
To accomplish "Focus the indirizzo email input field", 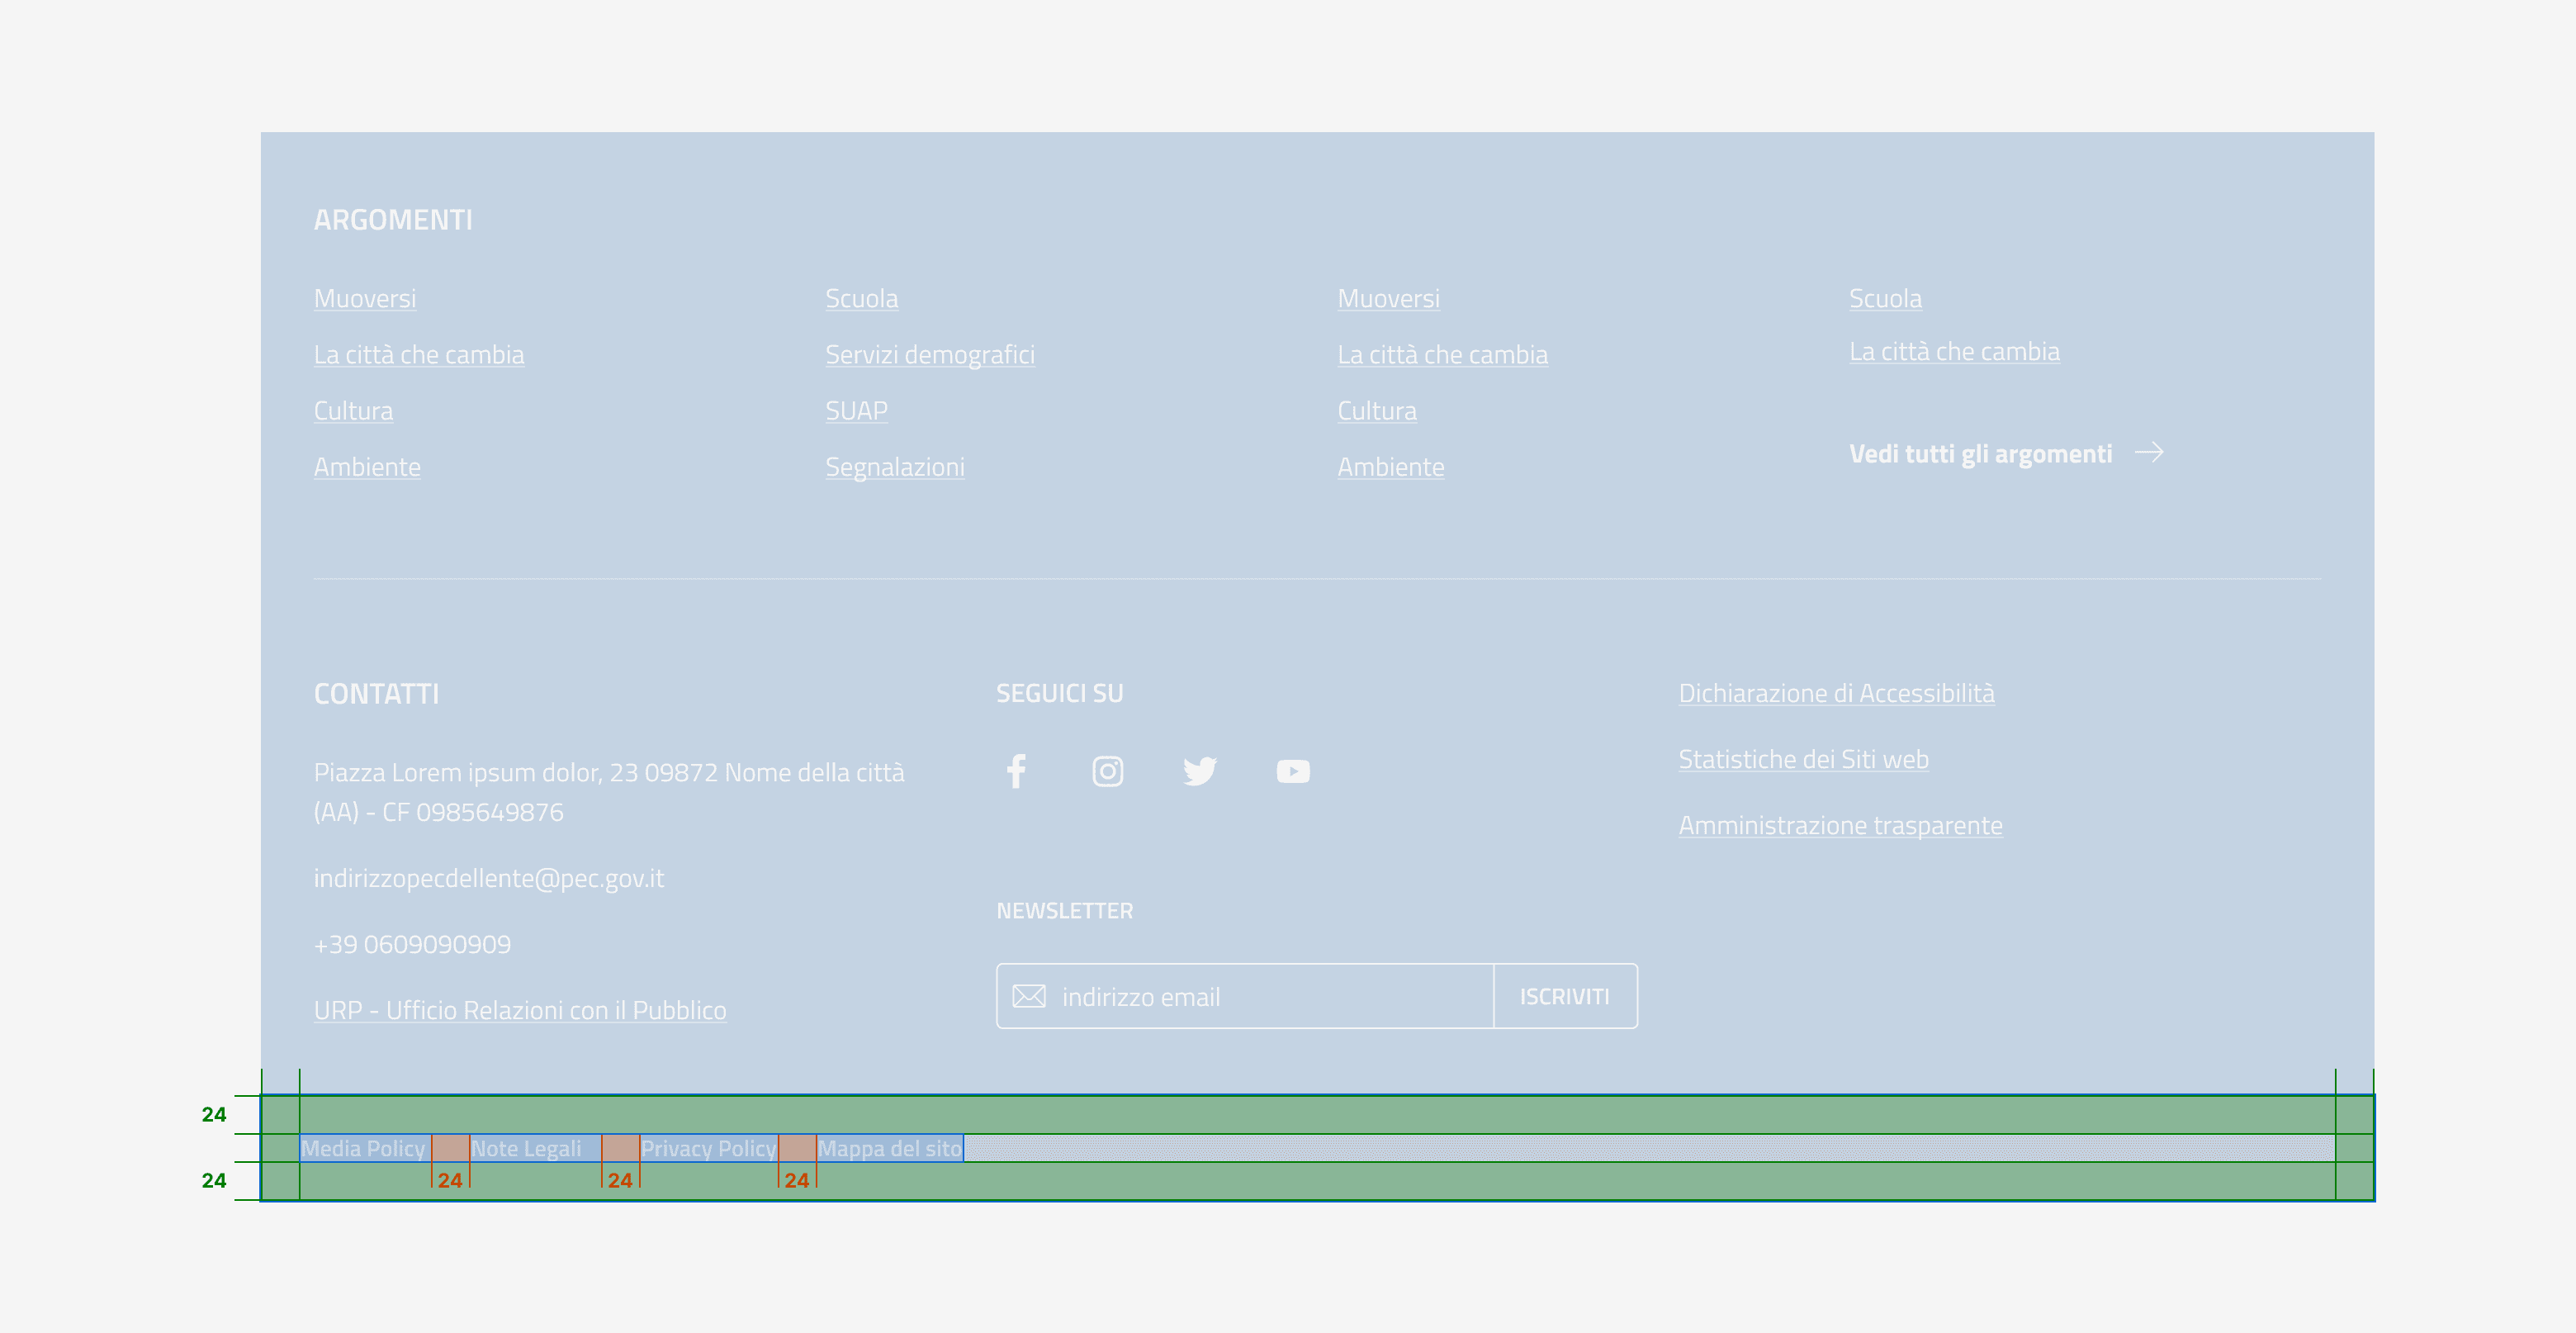I will [1245, 996].
